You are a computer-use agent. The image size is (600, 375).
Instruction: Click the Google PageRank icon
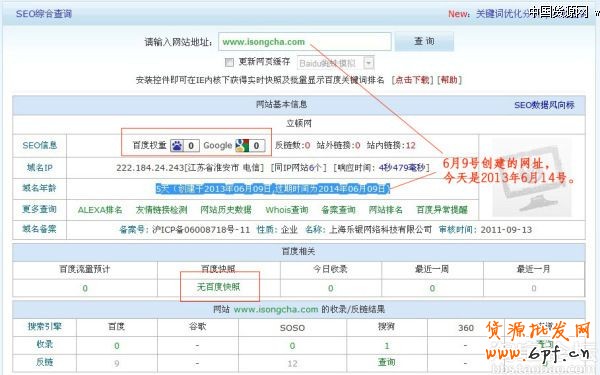click(242, 145)
